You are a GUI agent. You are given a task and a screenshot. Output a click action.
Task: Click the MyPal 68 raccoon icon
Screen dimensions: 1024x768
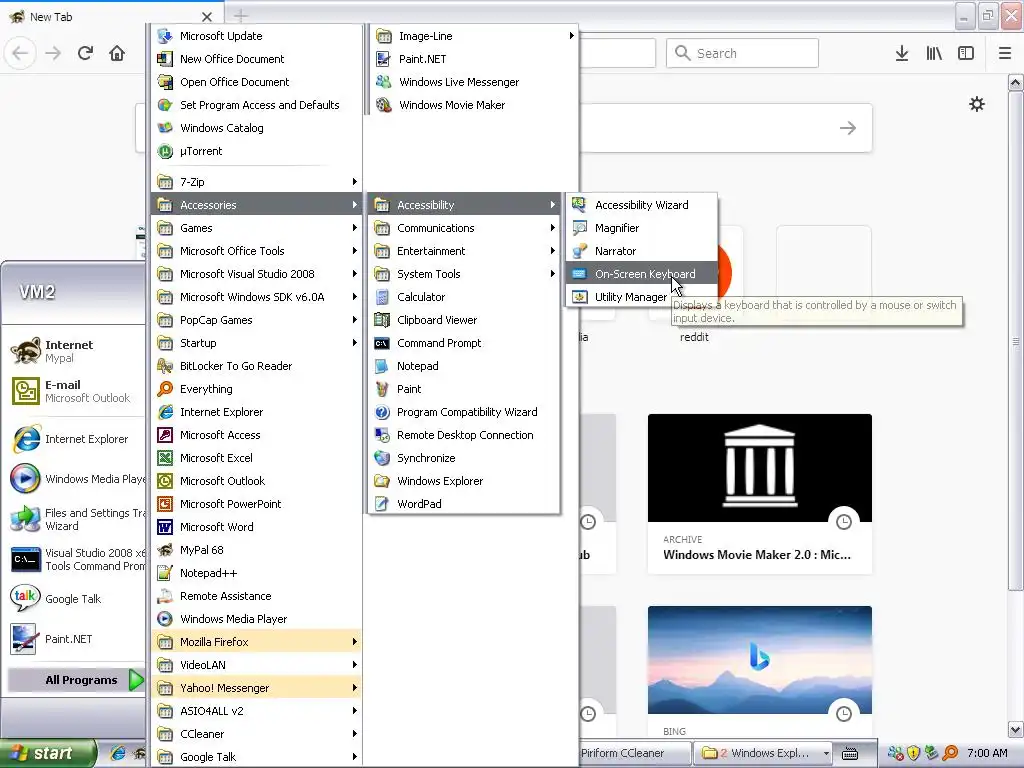pyautogui.click(x=165, y=550)
